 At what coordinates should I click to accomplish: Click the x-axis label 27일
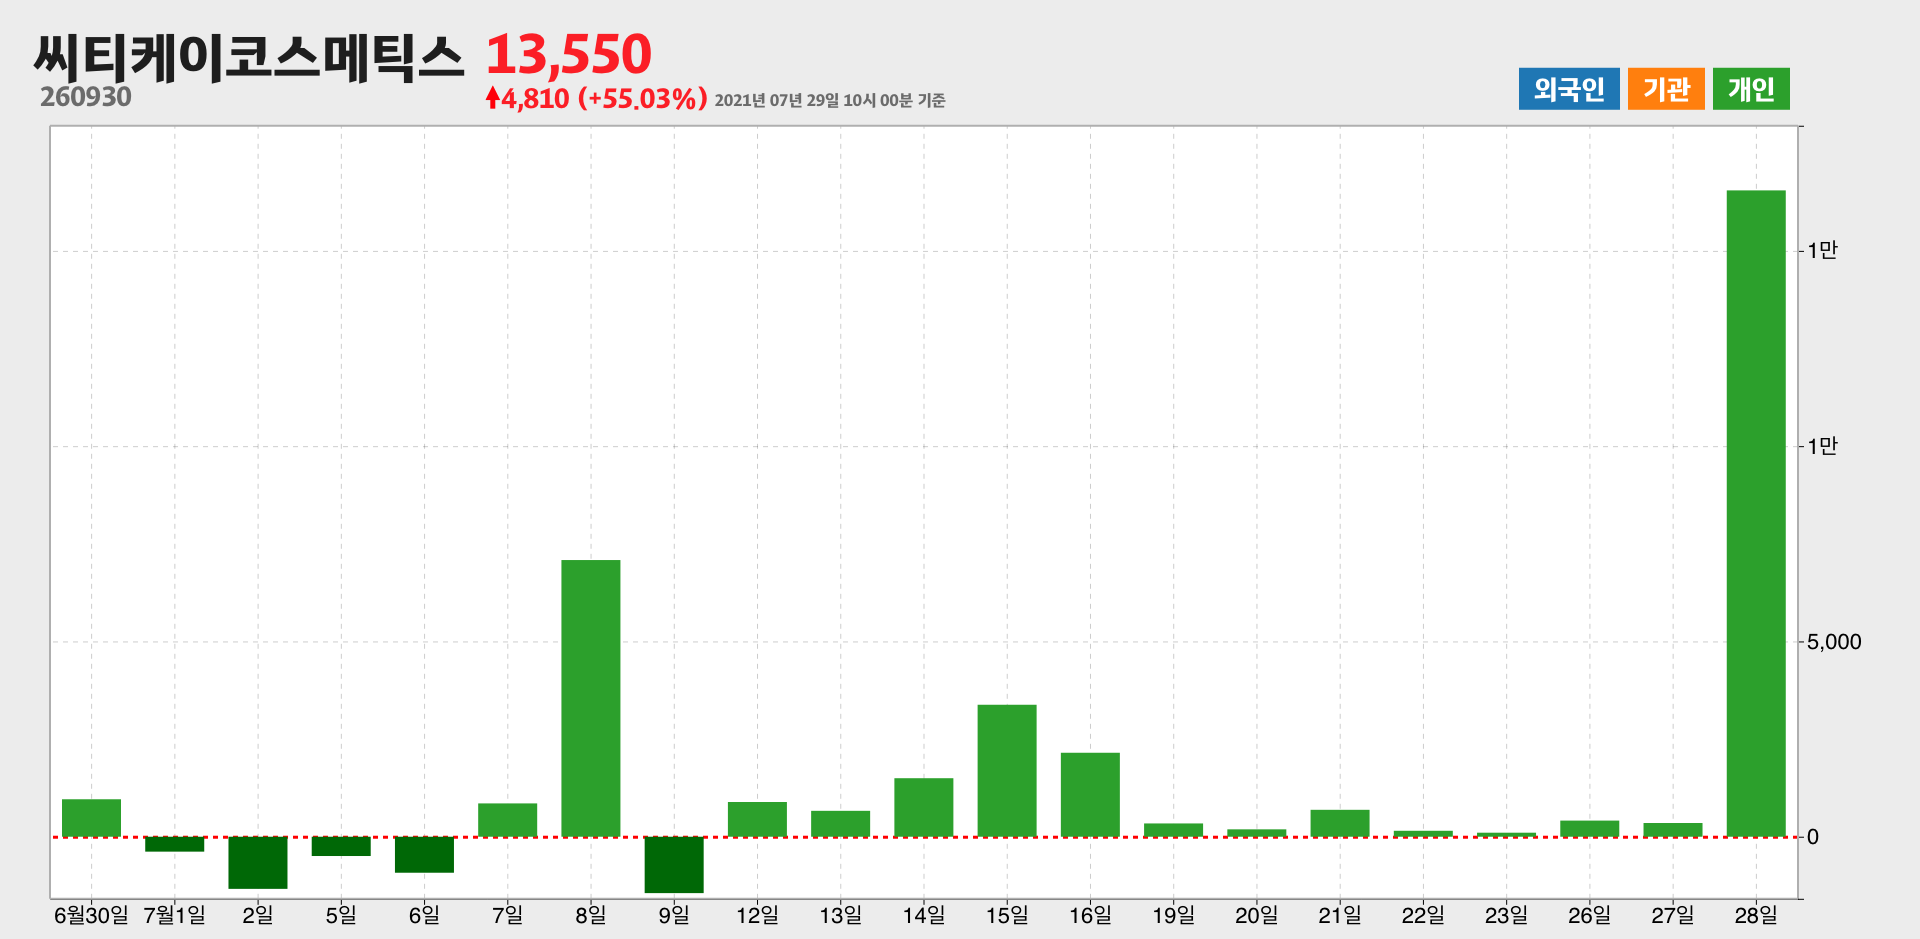tap(1673, 915)
